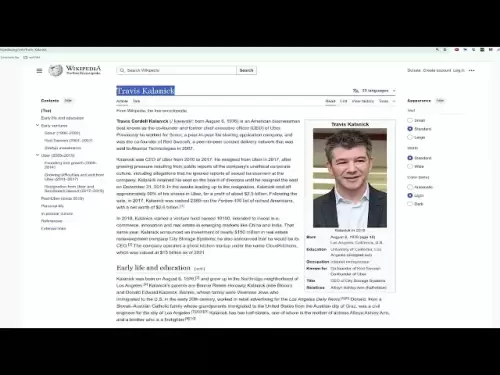The image size is (500, 375).
Task: Open the main menu hamburger icon
Action: 39,71
